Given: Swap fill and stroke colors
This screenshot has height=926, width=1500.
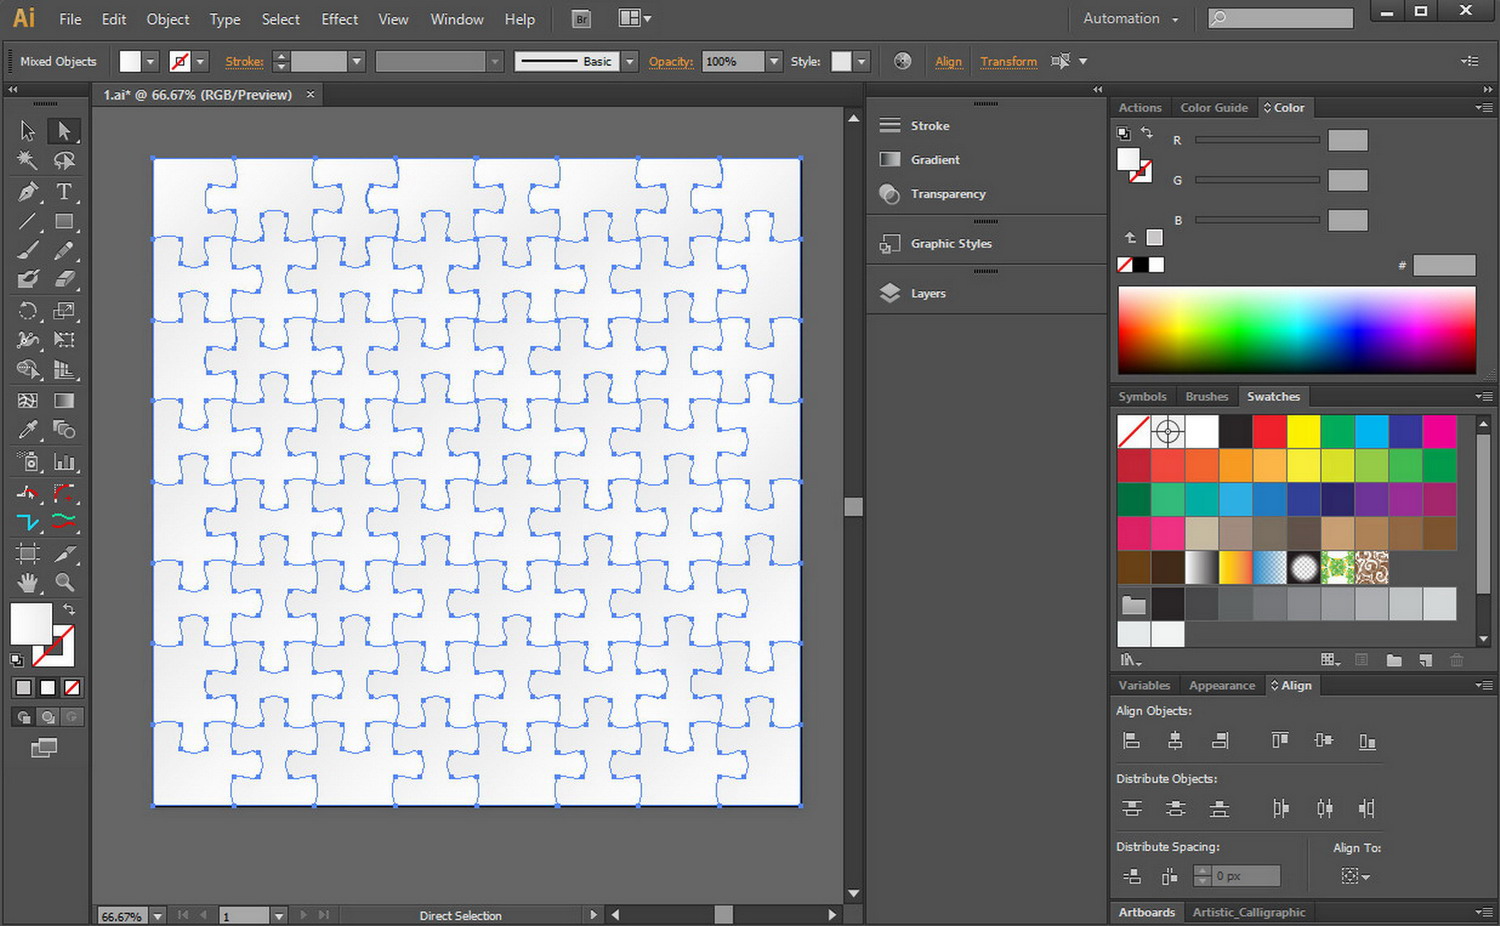Looking at the screenshot, I should pyautogui.click(x=69, y=609).
